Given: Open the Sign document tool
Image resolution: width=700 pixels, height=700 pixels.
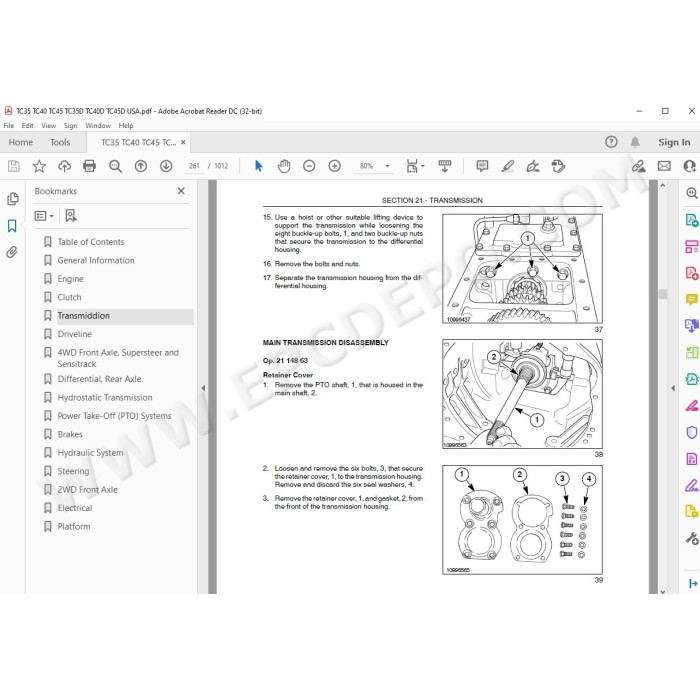Looking at the screenshot, I should pyautogui.click(x=533, y=166).
